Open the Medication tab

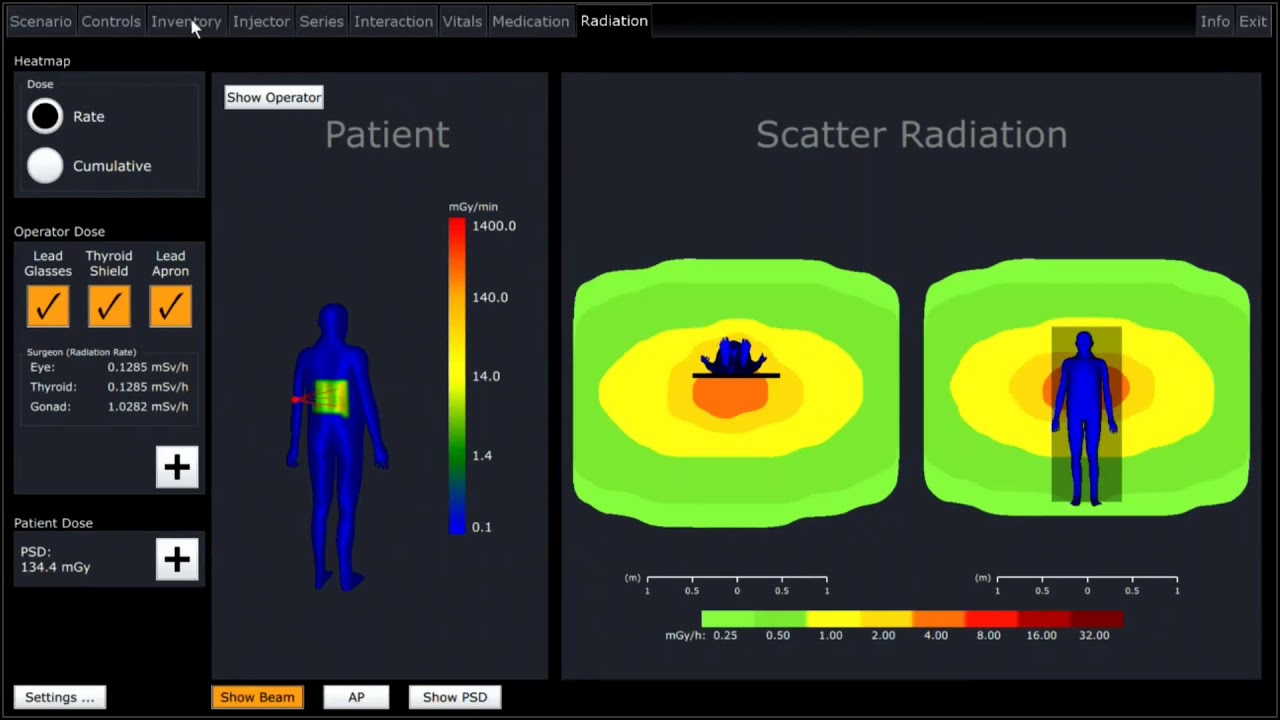click(x=530, y=21)
